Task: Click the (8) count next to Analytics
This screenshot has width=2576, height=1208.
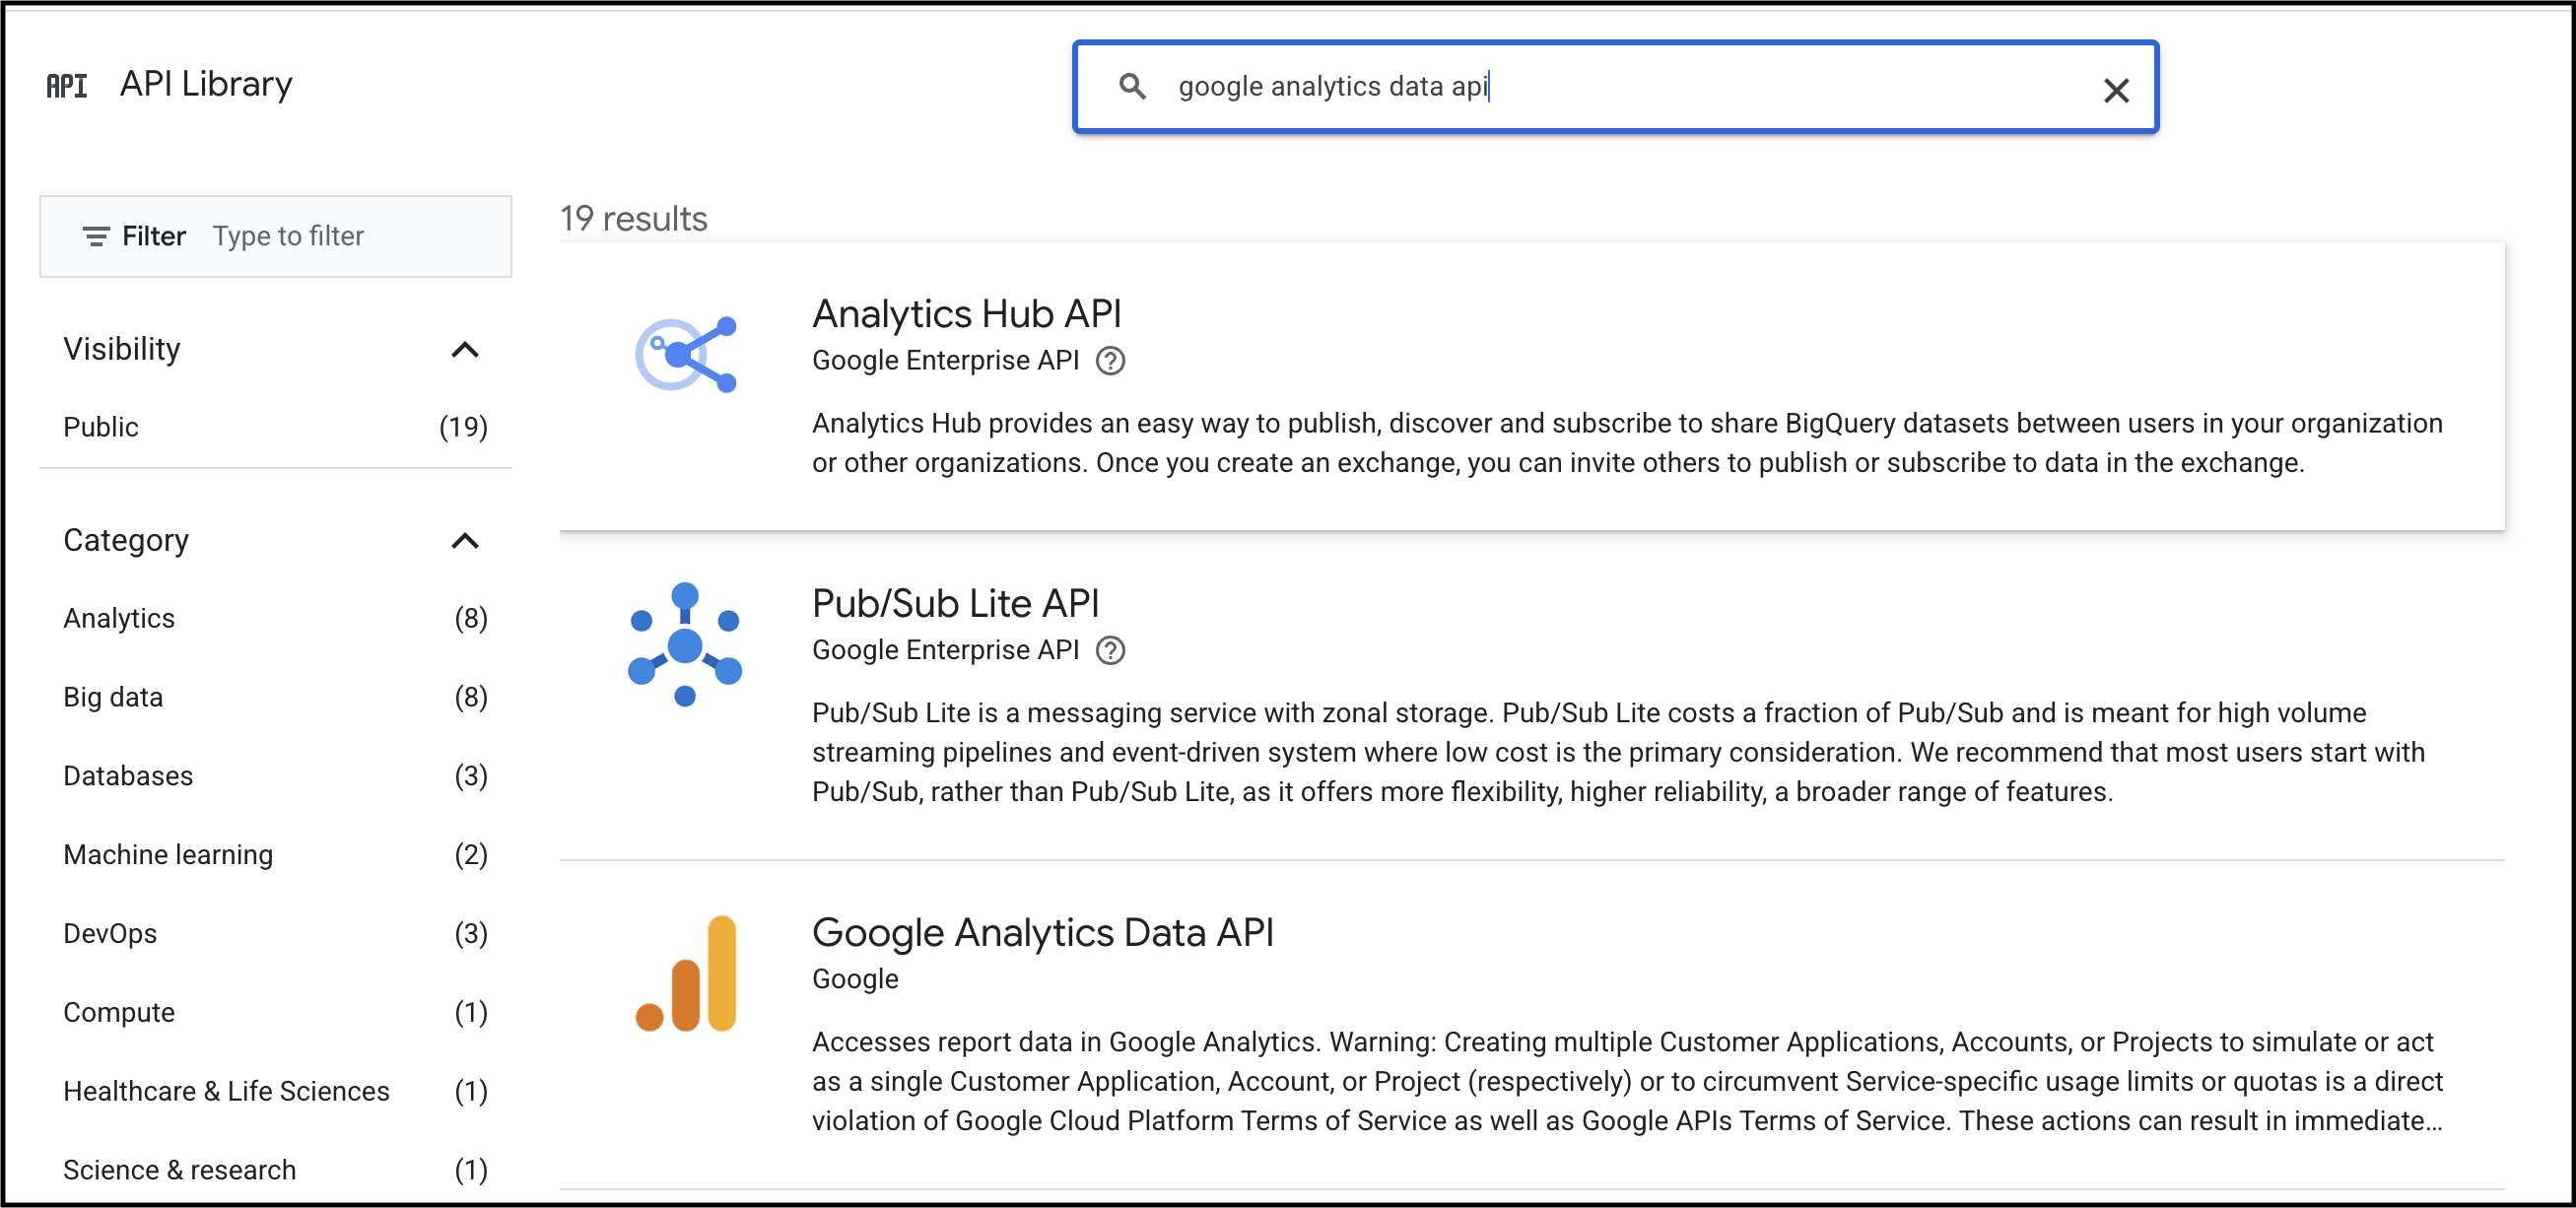Action: click(x=471, y=618)
